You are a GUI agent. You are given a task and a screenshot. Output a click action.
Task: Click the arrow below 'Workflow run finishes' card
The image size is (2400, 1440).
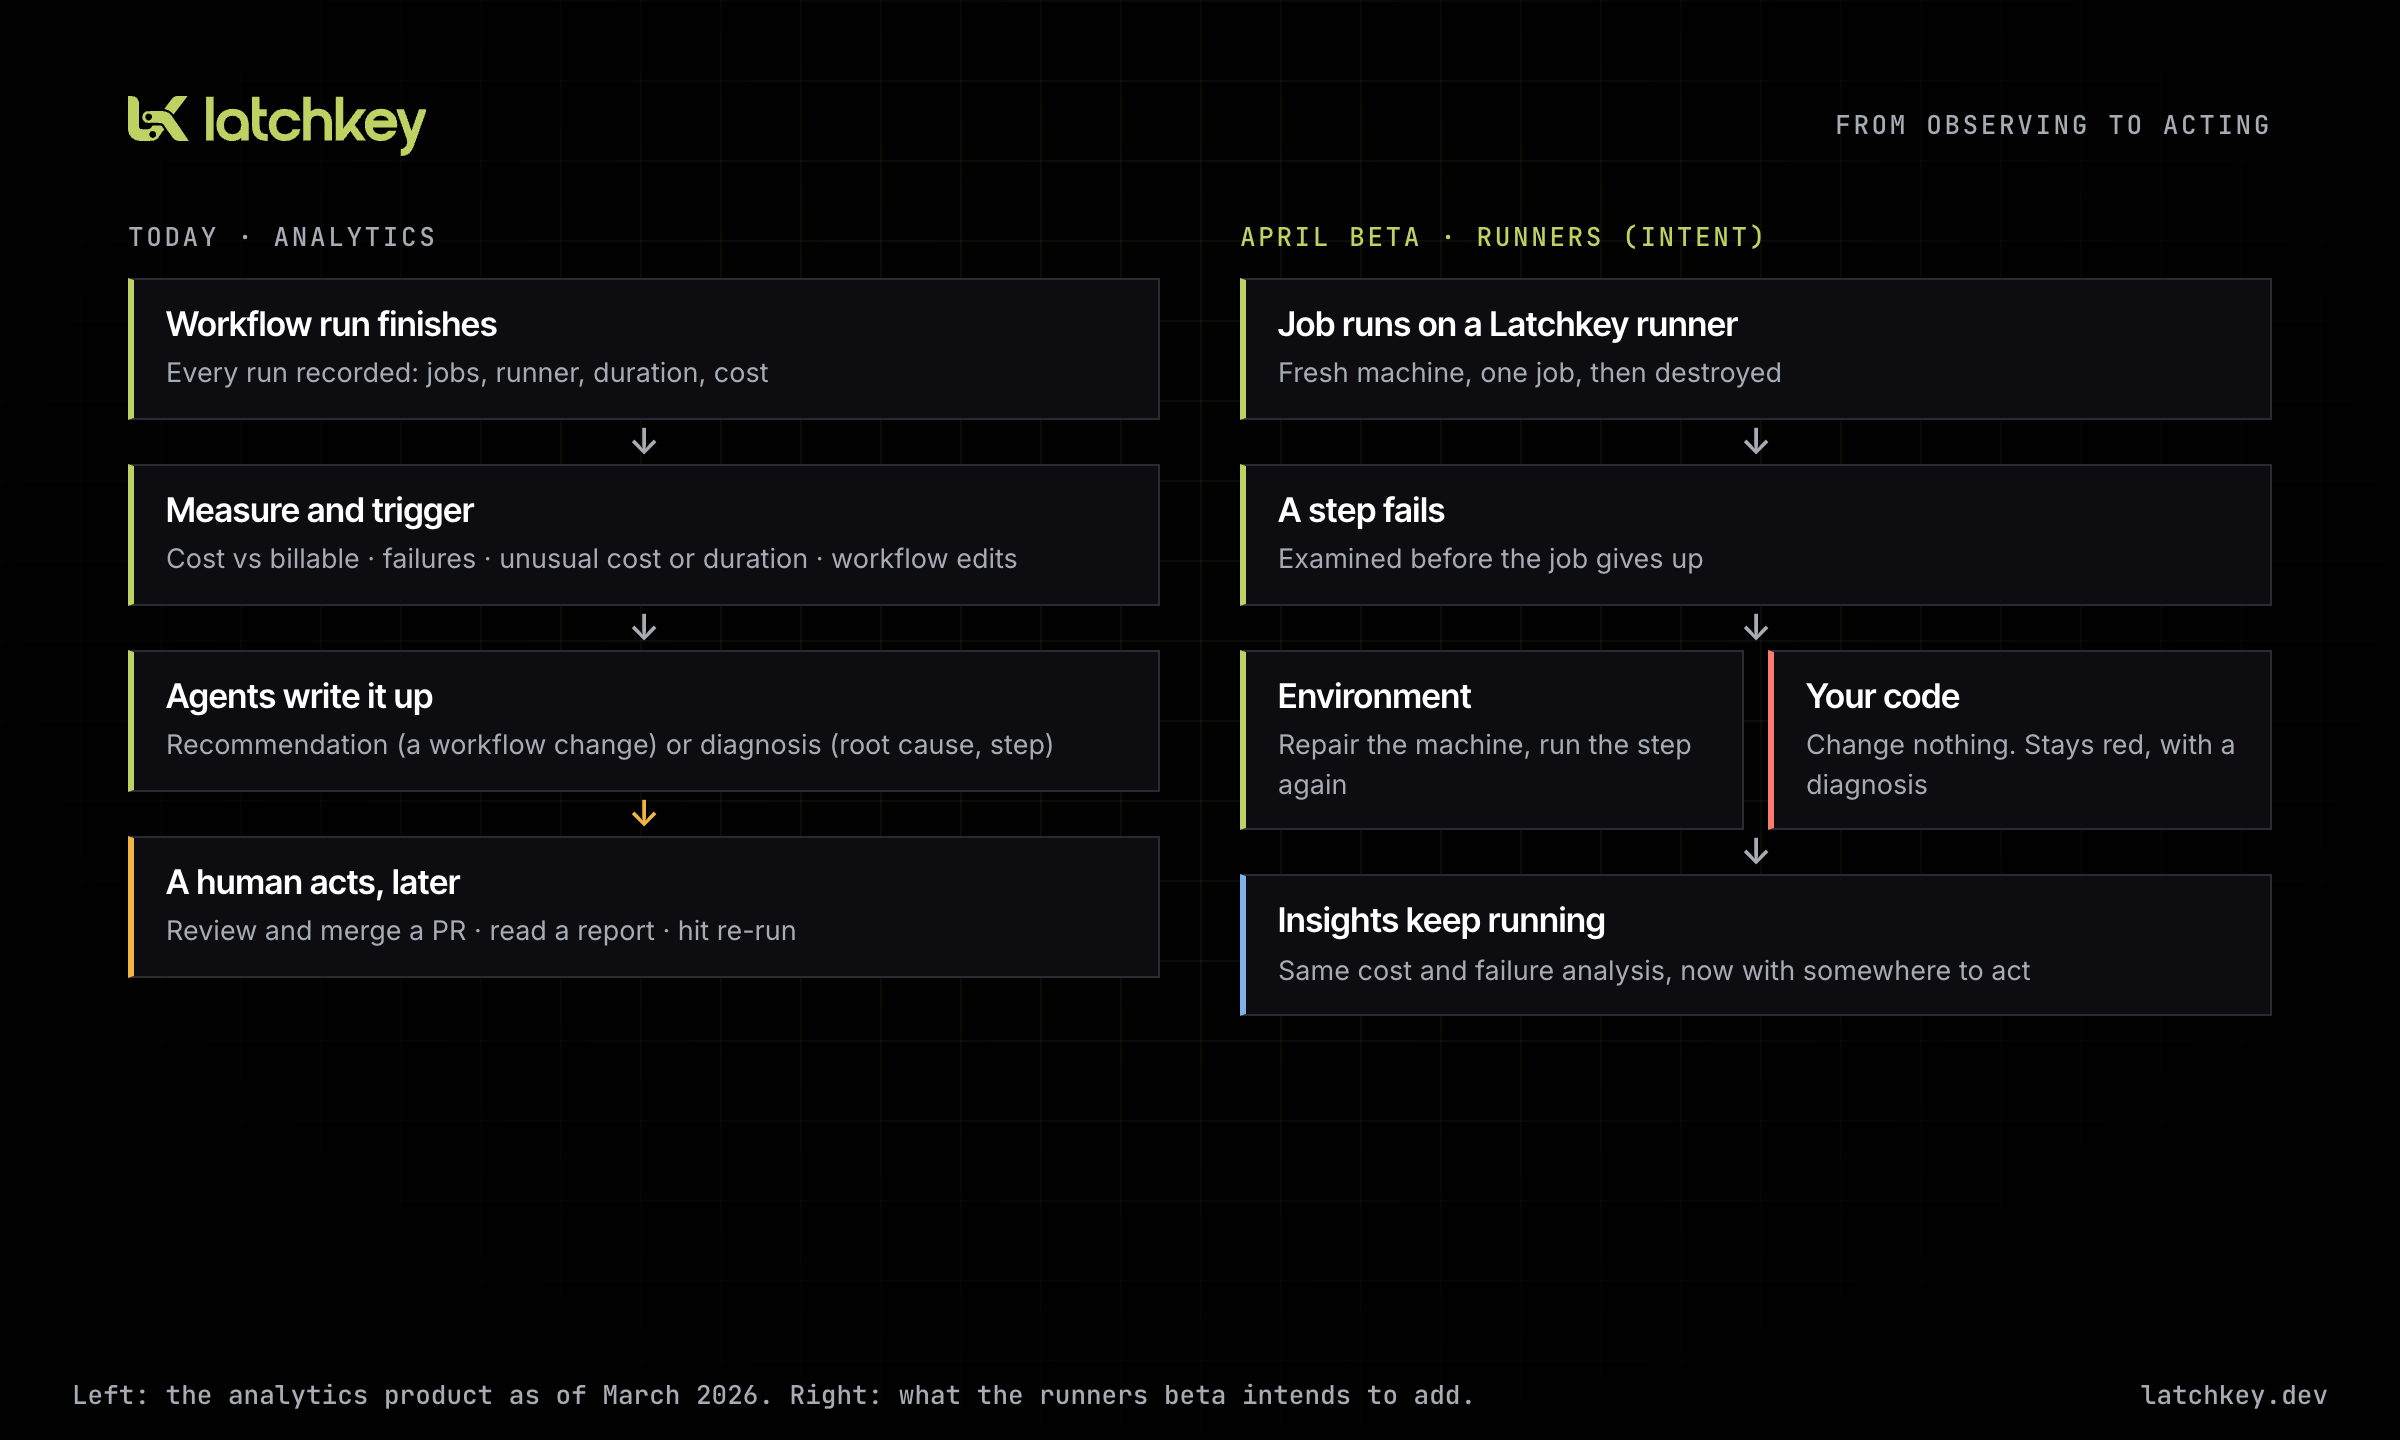tap(644, 441)
